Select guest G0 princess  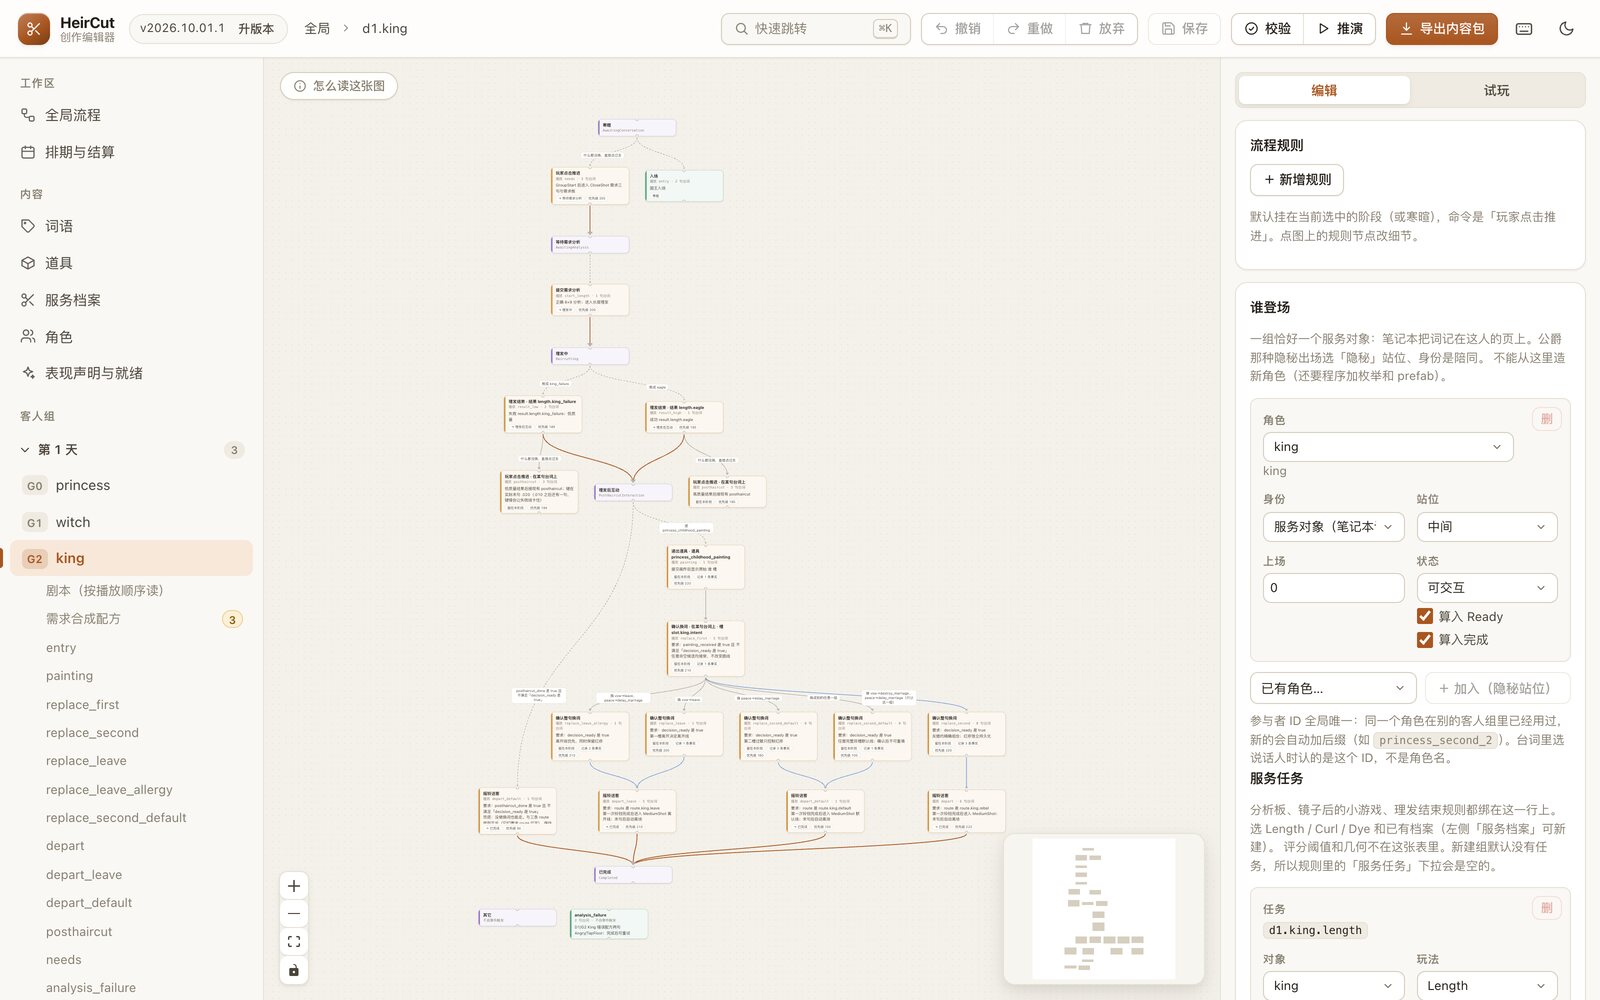tap(131, 485)
